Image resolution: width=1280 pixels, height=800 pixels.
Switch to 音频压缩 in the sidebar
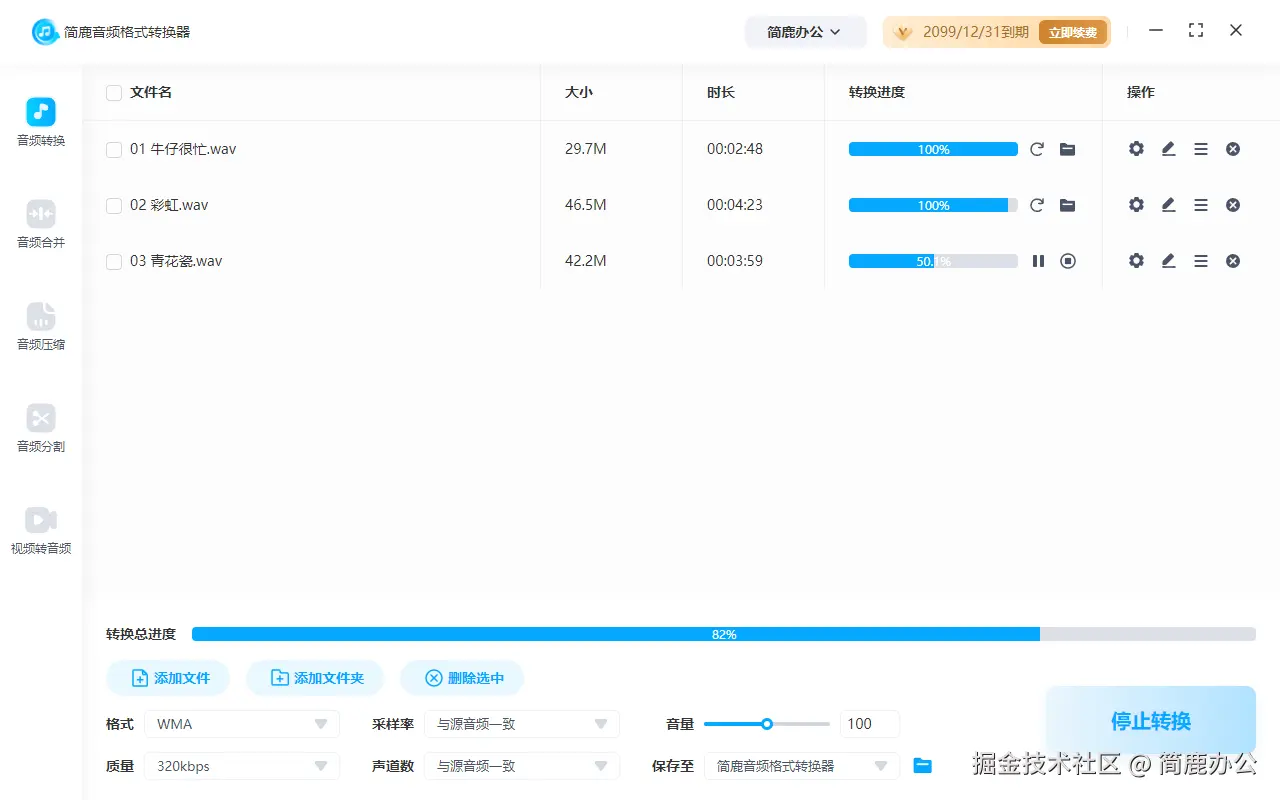40,327
